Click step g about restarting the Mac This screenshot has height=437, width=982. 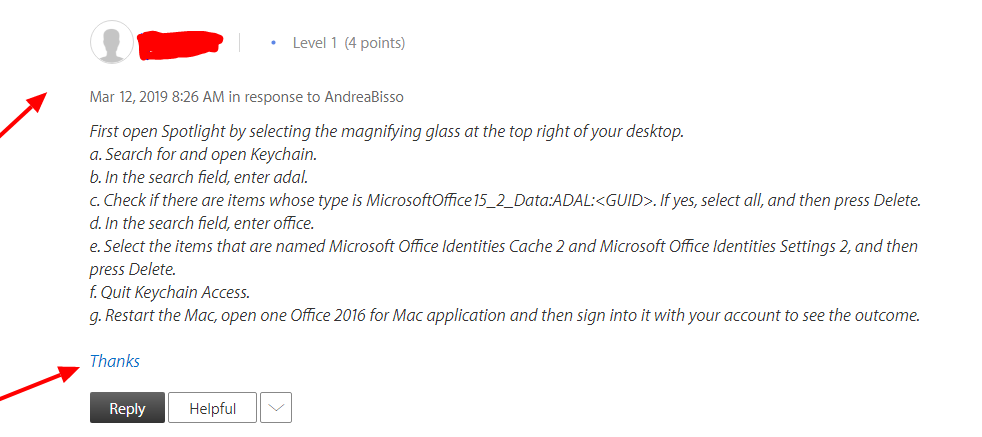[504, 315]
